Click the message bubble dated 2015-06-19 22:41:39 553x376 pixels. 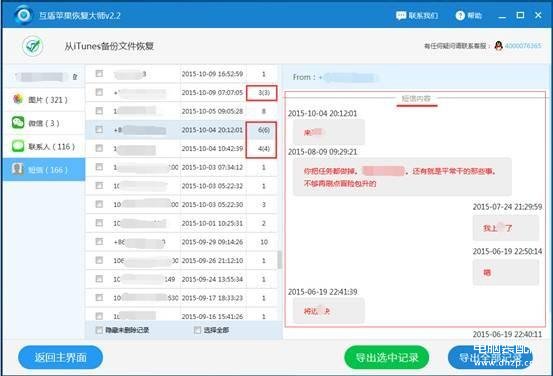click(329, 311)
